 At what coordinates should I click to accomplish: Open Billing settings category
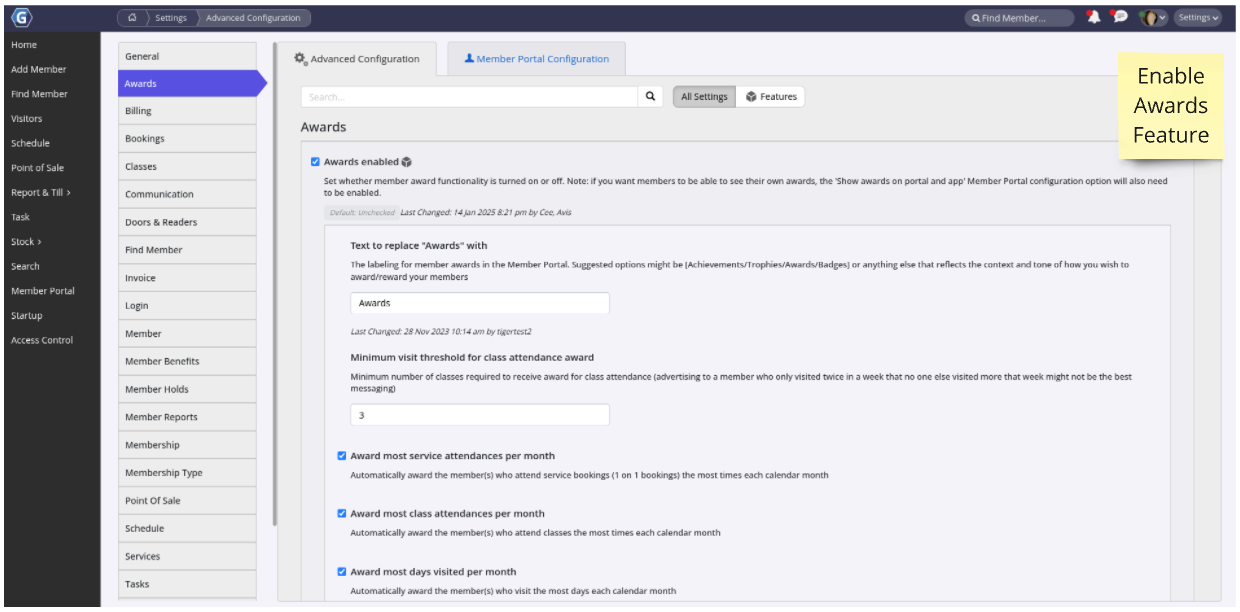coord(187,111)
